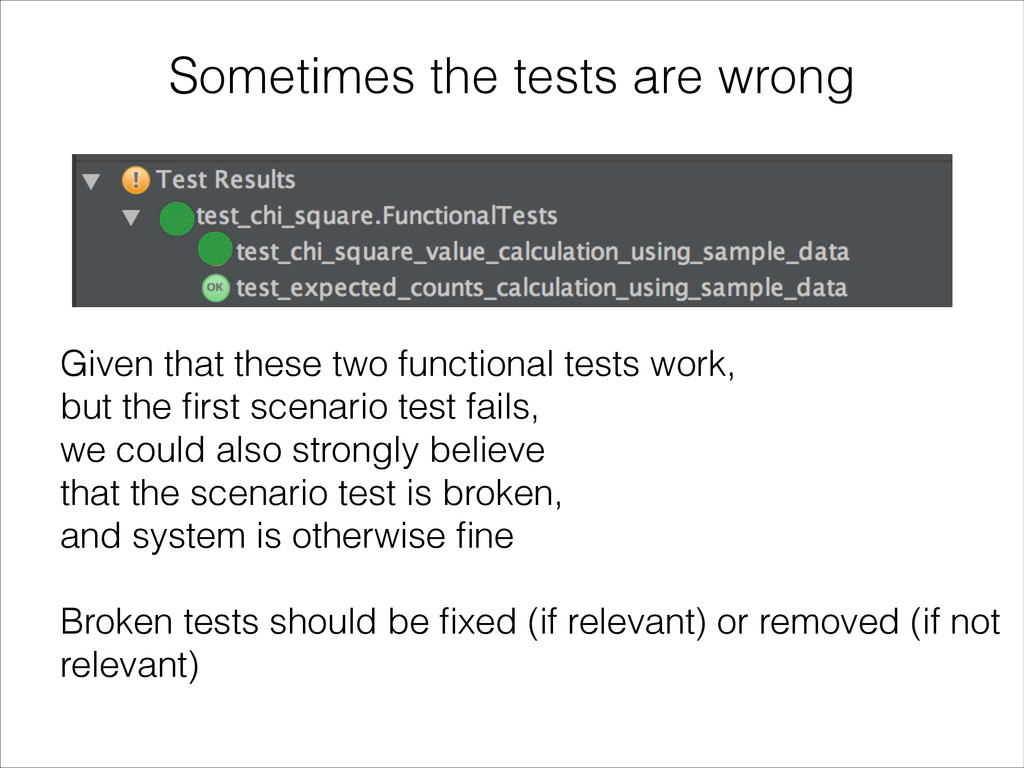Click the final word 'relevant)' on the last line
The width and height of the screenshot is (1024, 768).
129,665
